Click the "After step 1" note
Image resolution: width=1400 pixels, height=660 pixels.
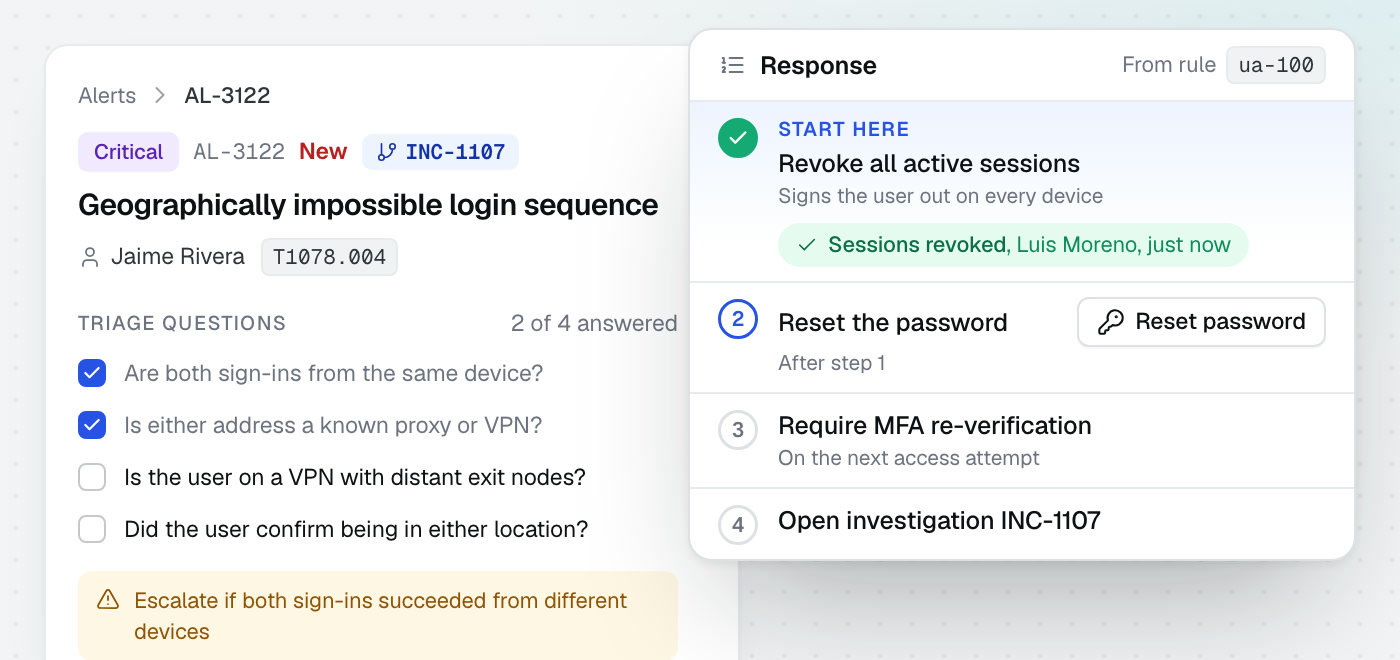coord(832,363)
